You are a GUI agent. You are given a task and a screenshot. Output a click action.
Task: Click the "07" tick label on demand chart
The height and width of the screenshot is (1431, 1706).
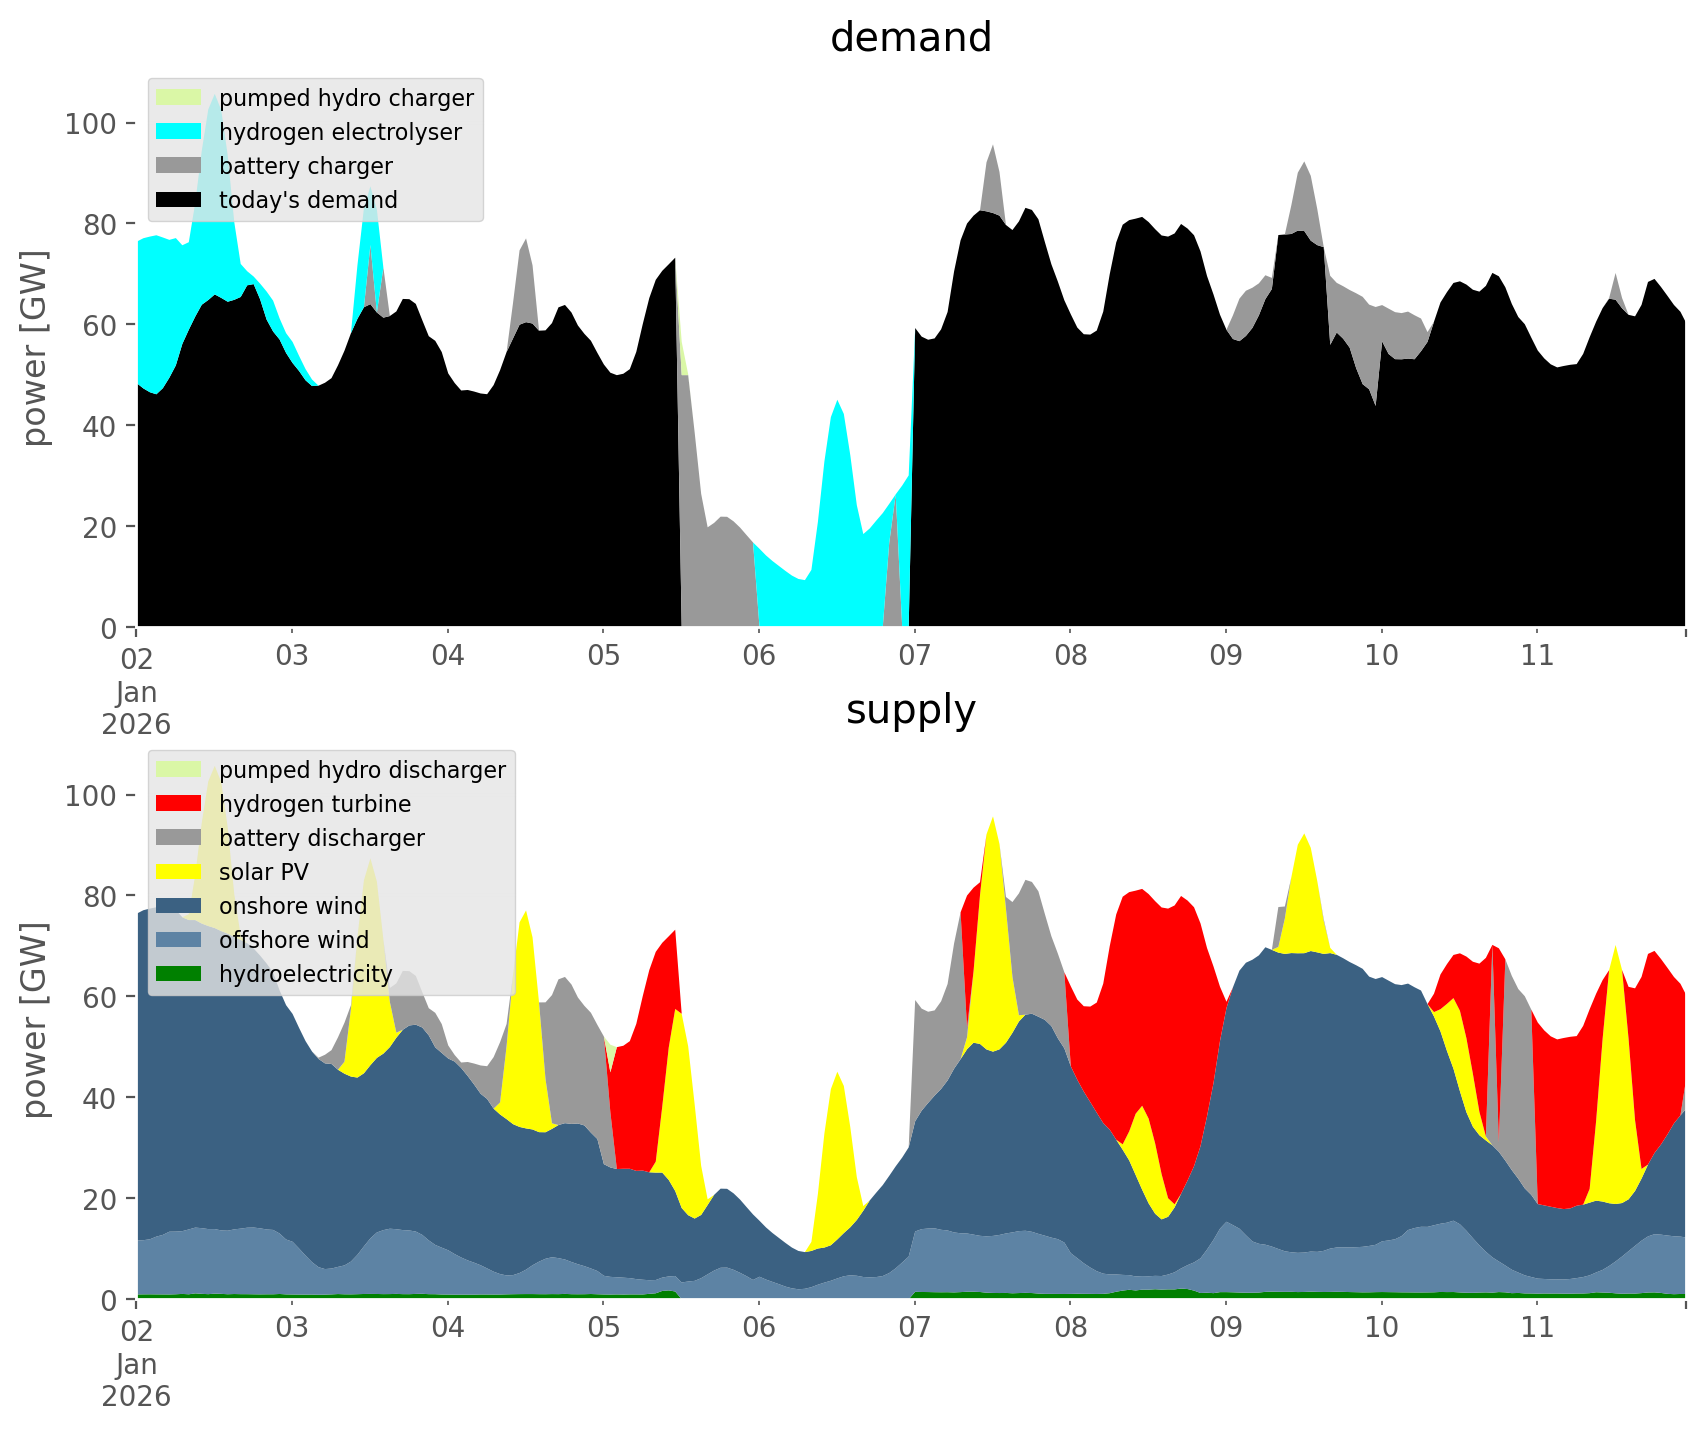(914, 656)
